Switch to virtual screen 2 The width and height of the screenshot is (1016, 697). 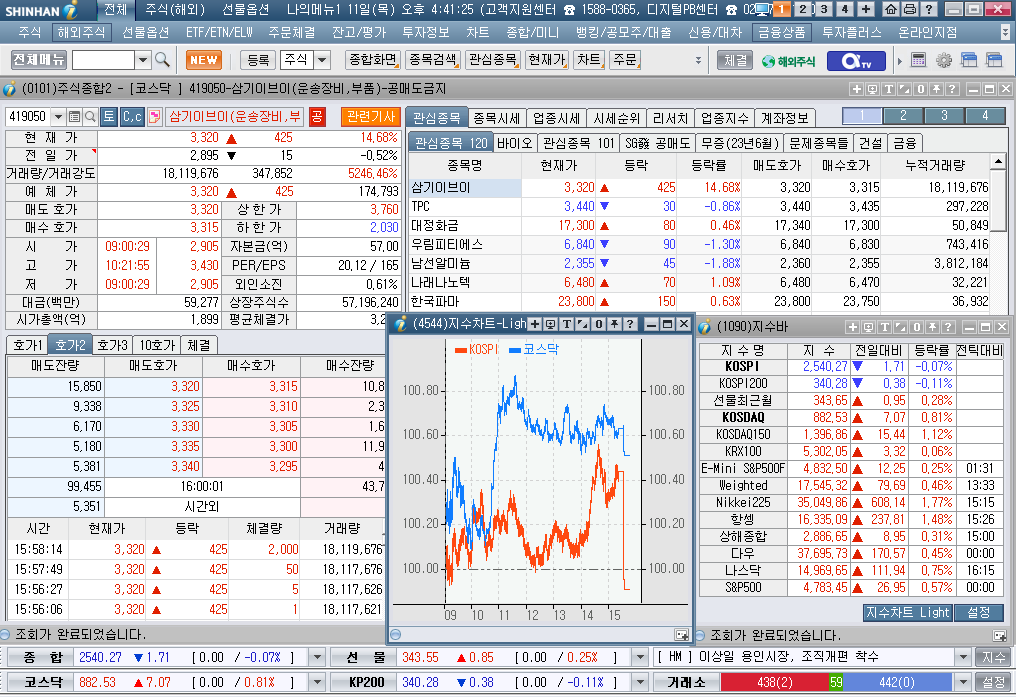pos(803,9)
